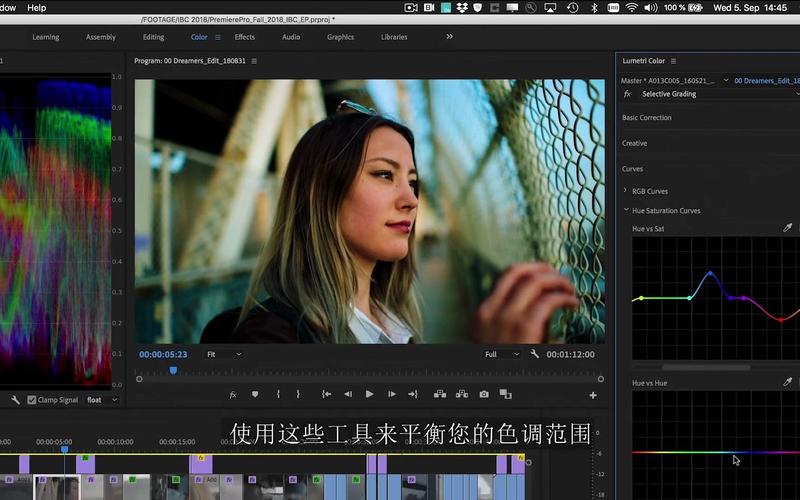Click the Program monitor video frame
The height and width of the screenshot is (500, 800).
point(370,211)
